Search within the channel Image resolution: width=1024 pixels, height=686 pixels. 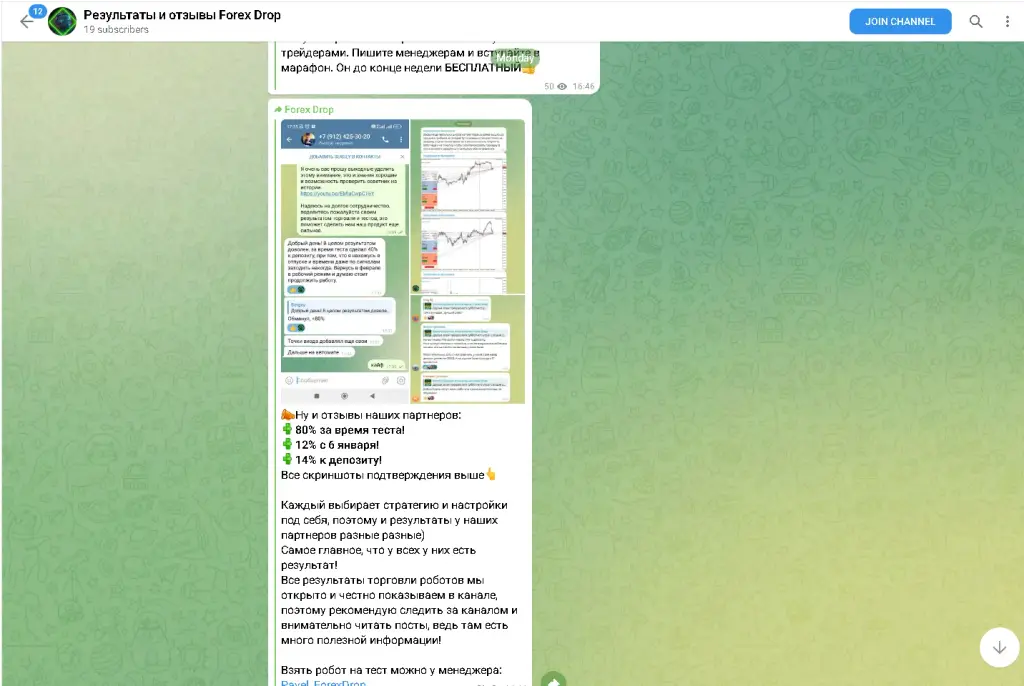976,22
